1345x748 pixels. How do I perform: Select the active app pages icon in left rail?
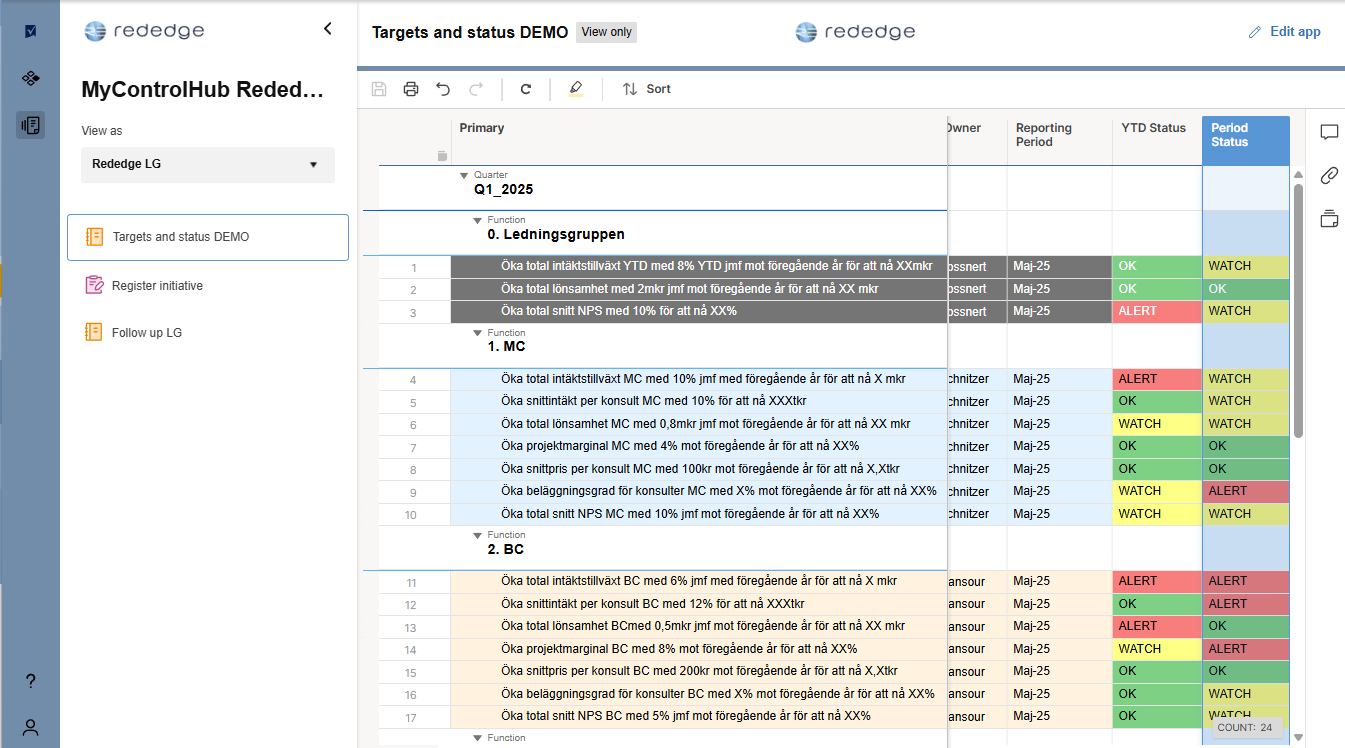coord(30,125)
